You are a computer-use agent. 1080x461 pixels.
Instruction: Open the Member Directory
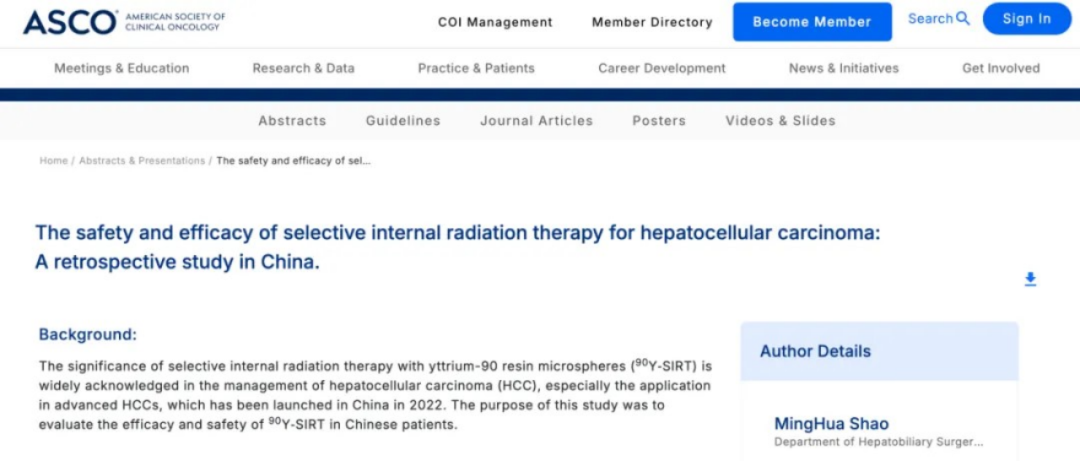click(x=652, y=22)
